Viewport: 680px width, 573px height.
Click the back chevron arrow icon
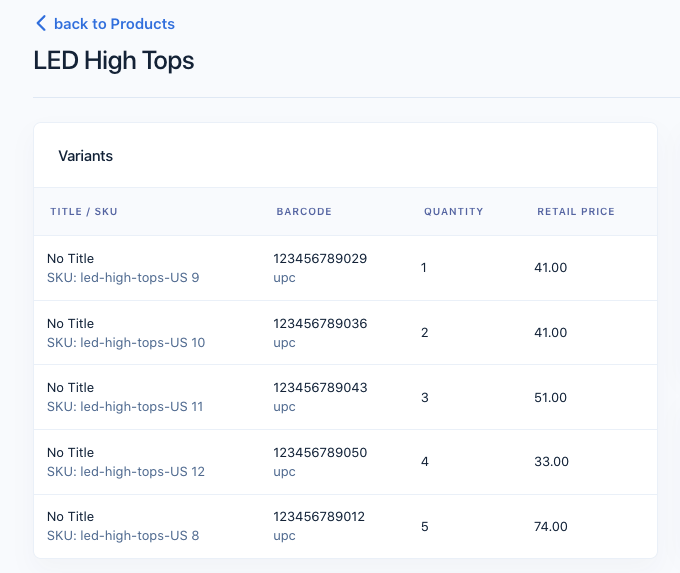(x=40, y=23)
